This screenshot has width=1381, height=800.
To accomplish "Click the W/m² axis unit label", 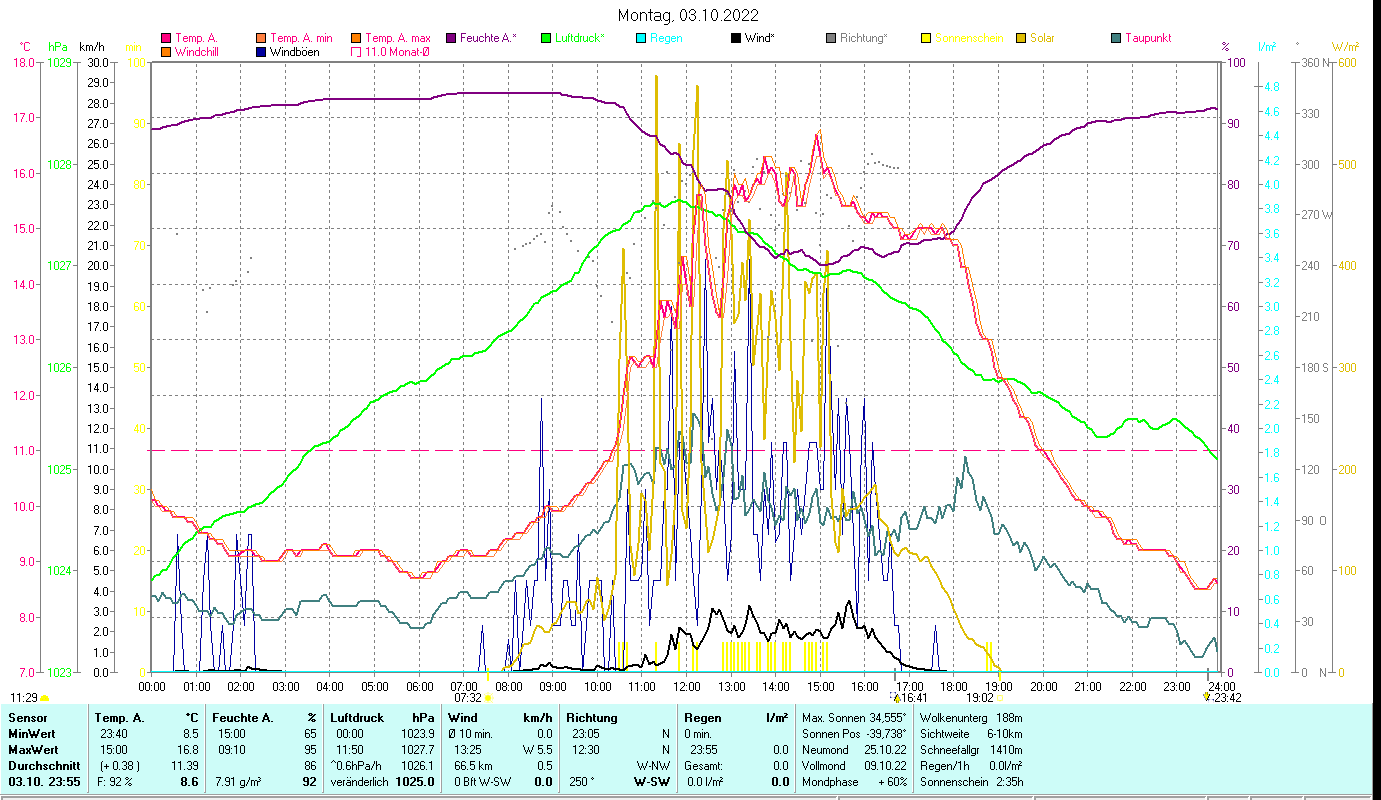I will point(1343,47).
